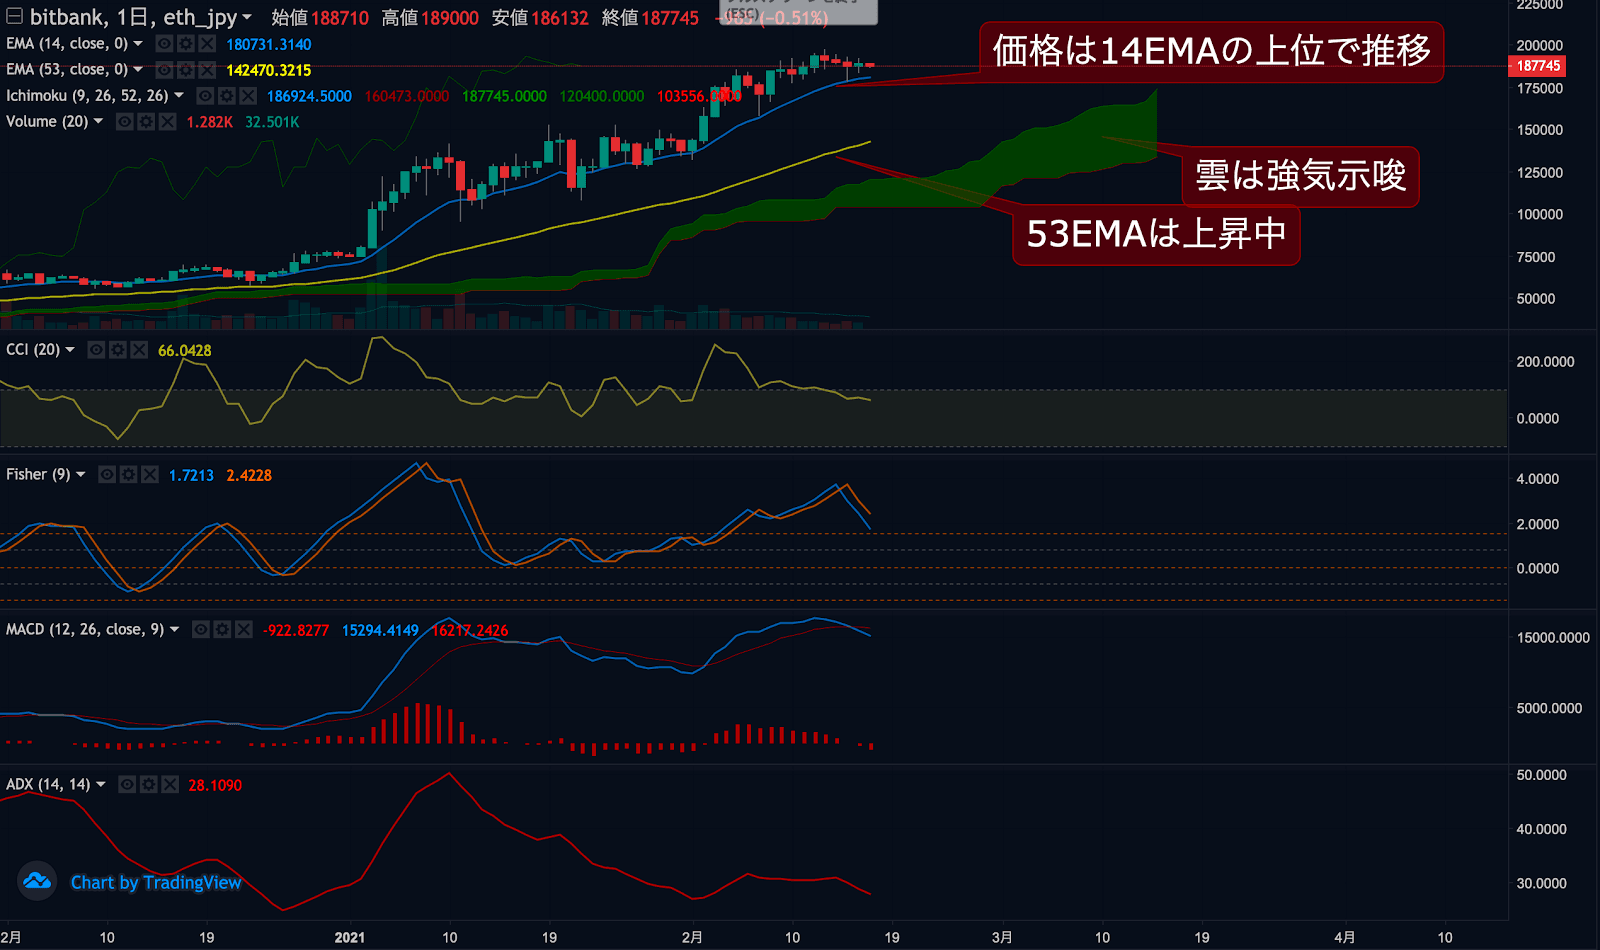Click the 53EMAは上昇中 annotation callout

click(x=1156, y=234)
